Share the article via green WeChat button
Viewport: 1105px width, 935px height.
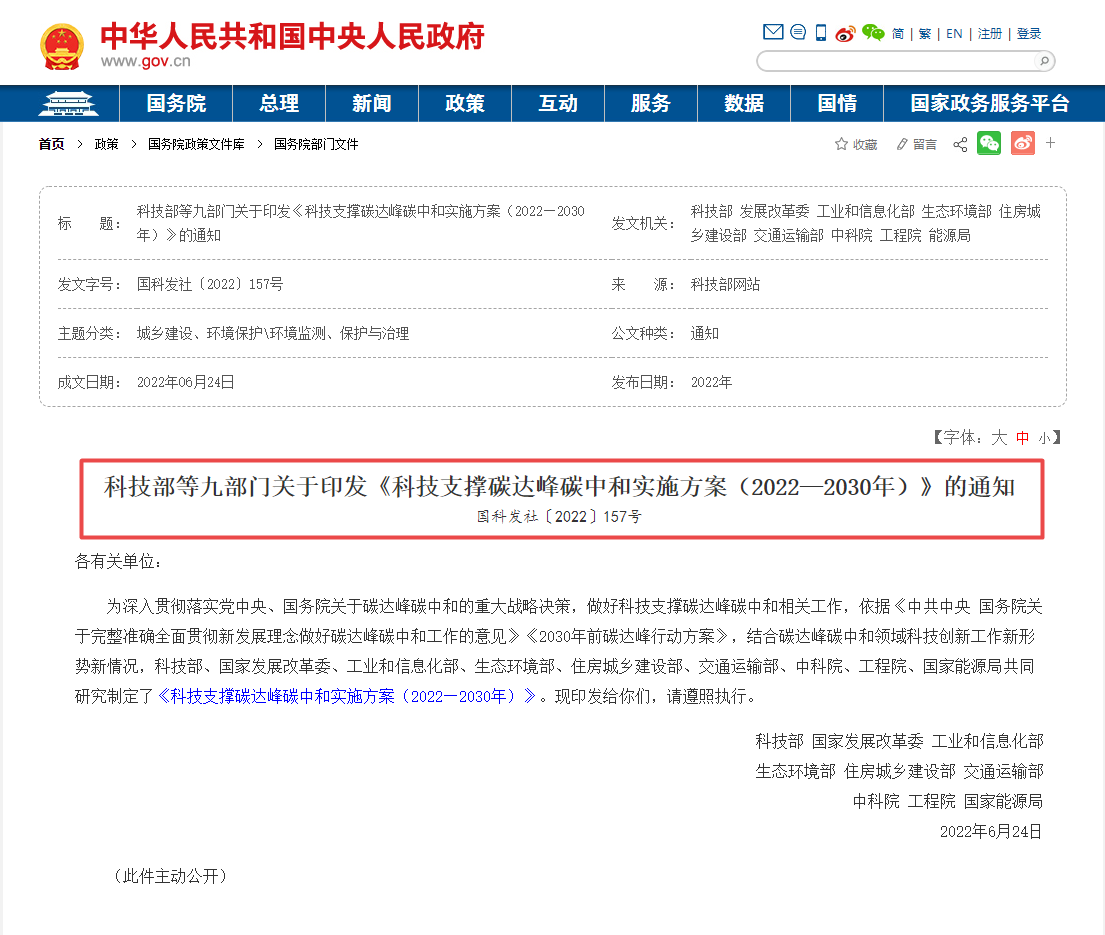(989, 143)
